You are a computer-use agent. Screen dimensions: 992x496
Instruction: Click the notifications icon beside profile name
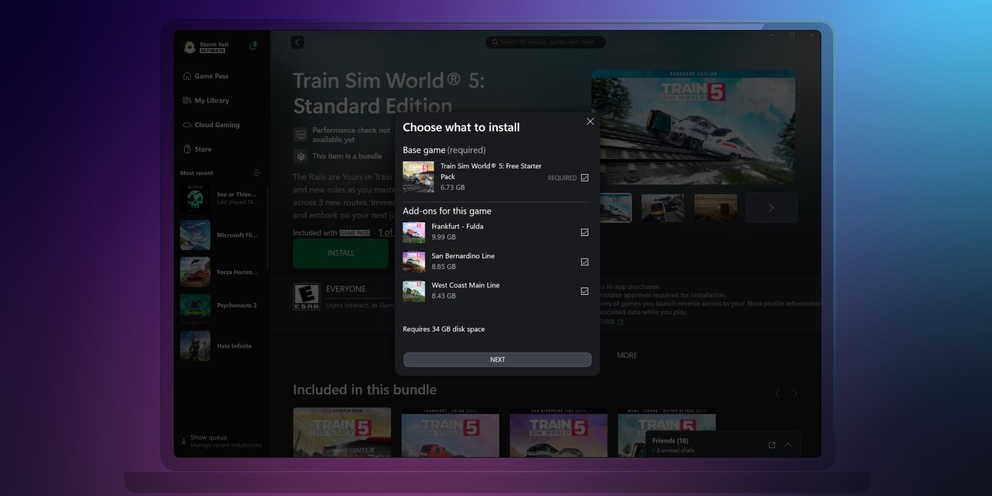pos(253,46)
